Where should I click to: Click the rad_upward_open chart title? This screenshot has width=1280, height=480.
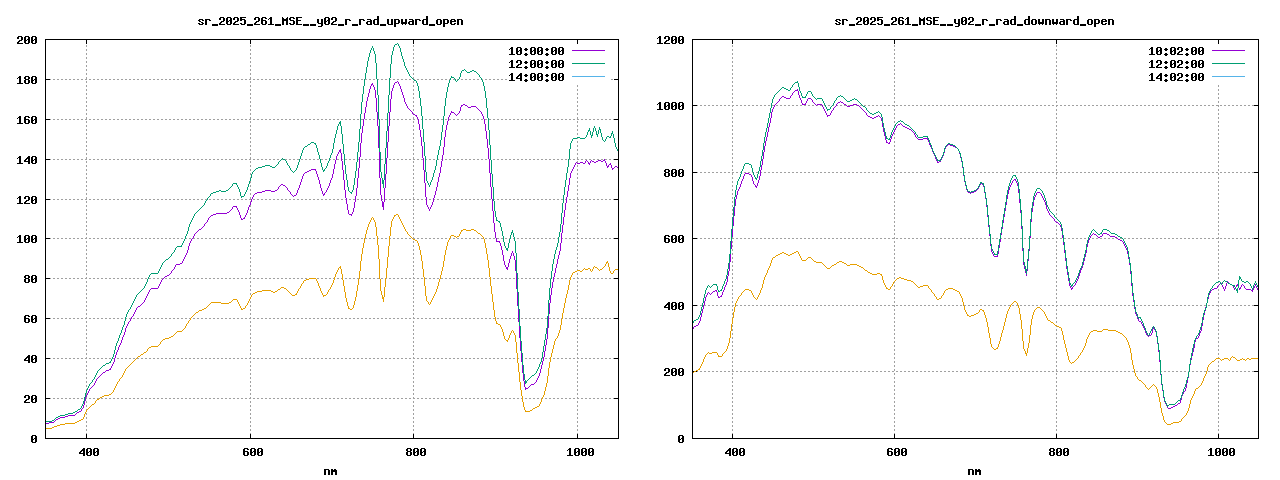point(330,21)
